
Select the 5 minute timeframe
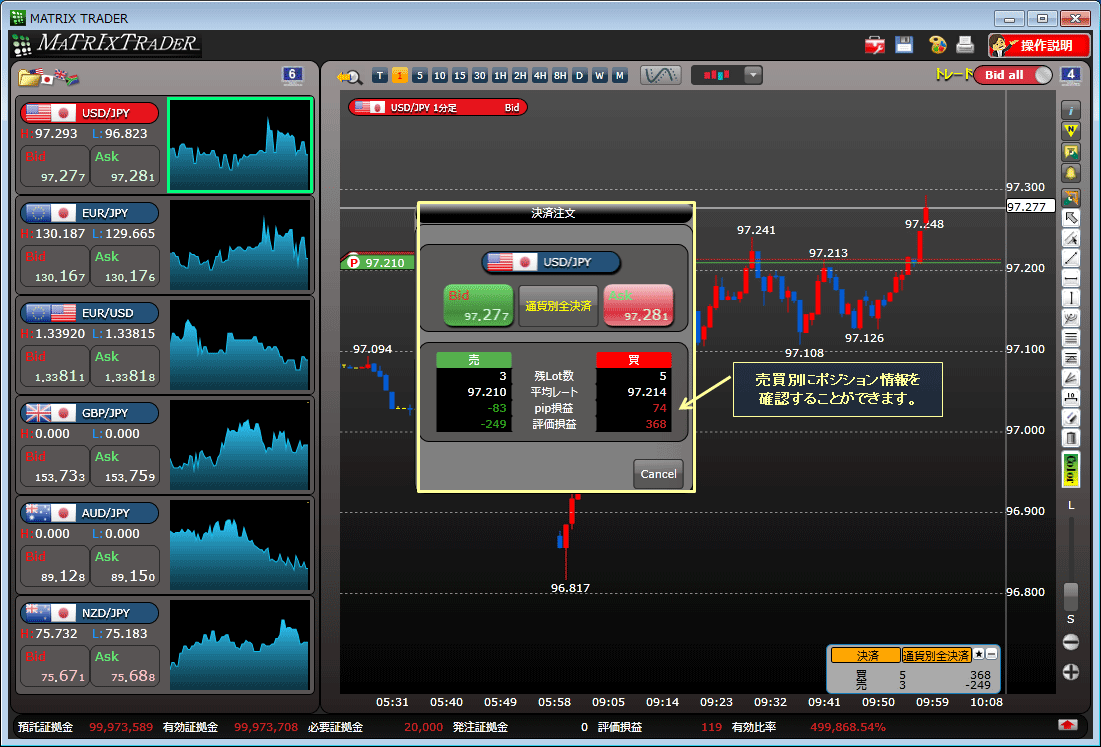(x=420, y=76)
